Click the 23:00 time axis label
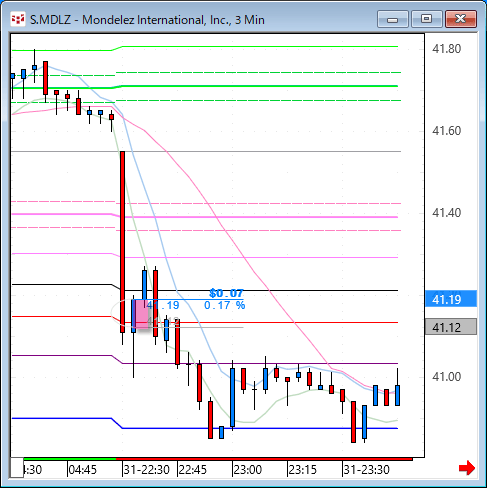The height and width of the screenshot is (488, 487). (x=248, y=470)
